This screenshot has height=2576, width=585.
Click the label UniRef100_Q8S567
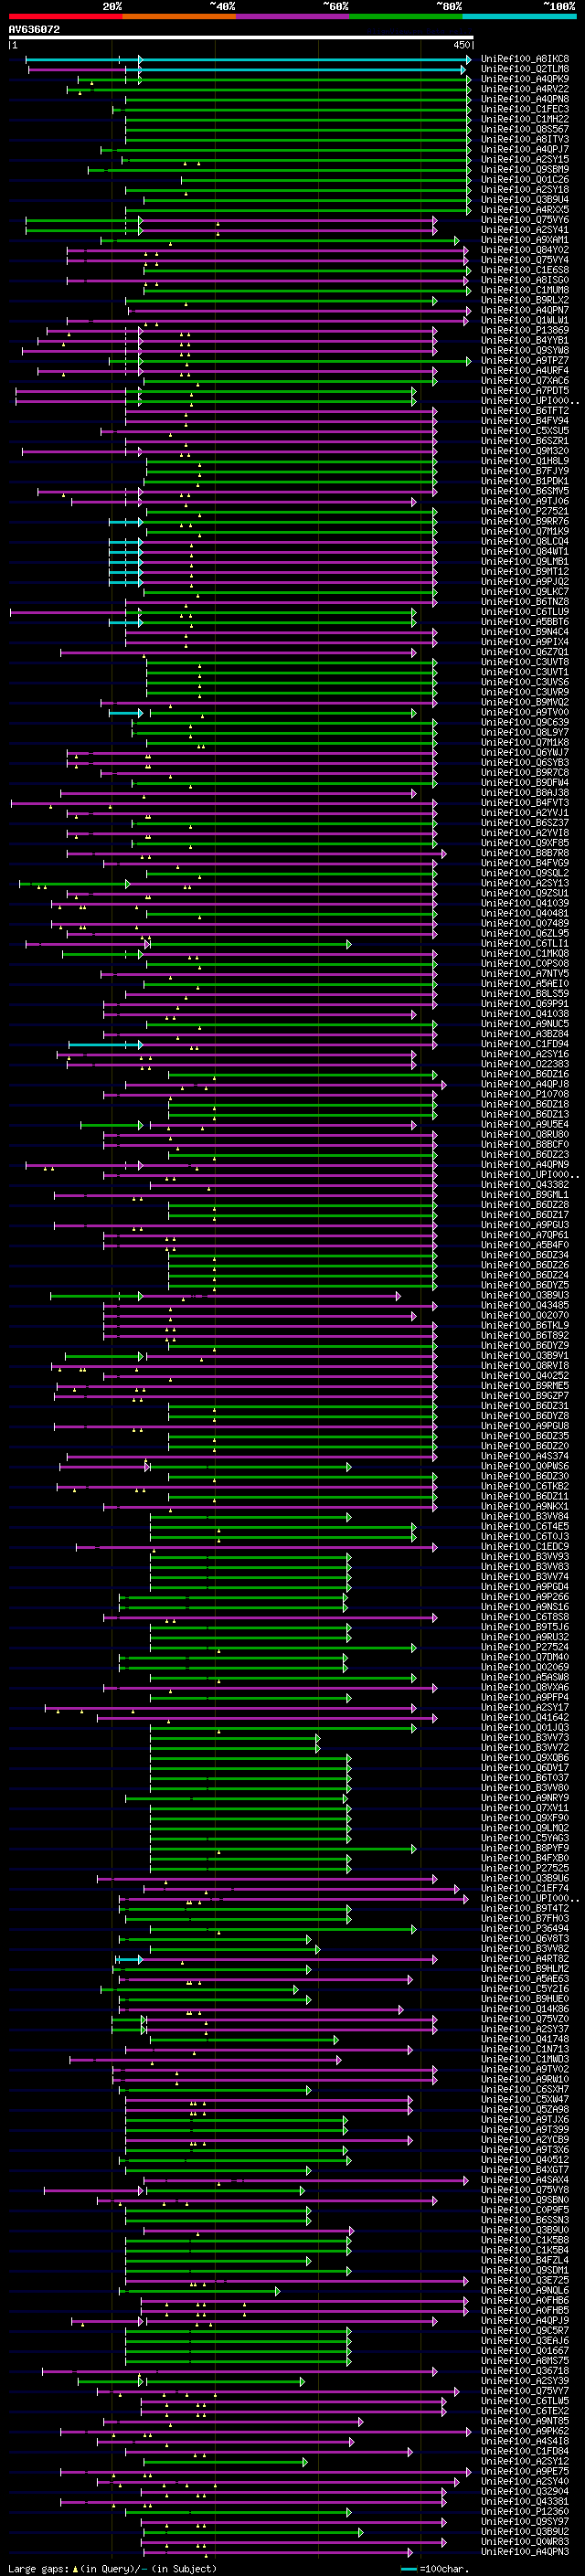point(525,129)
